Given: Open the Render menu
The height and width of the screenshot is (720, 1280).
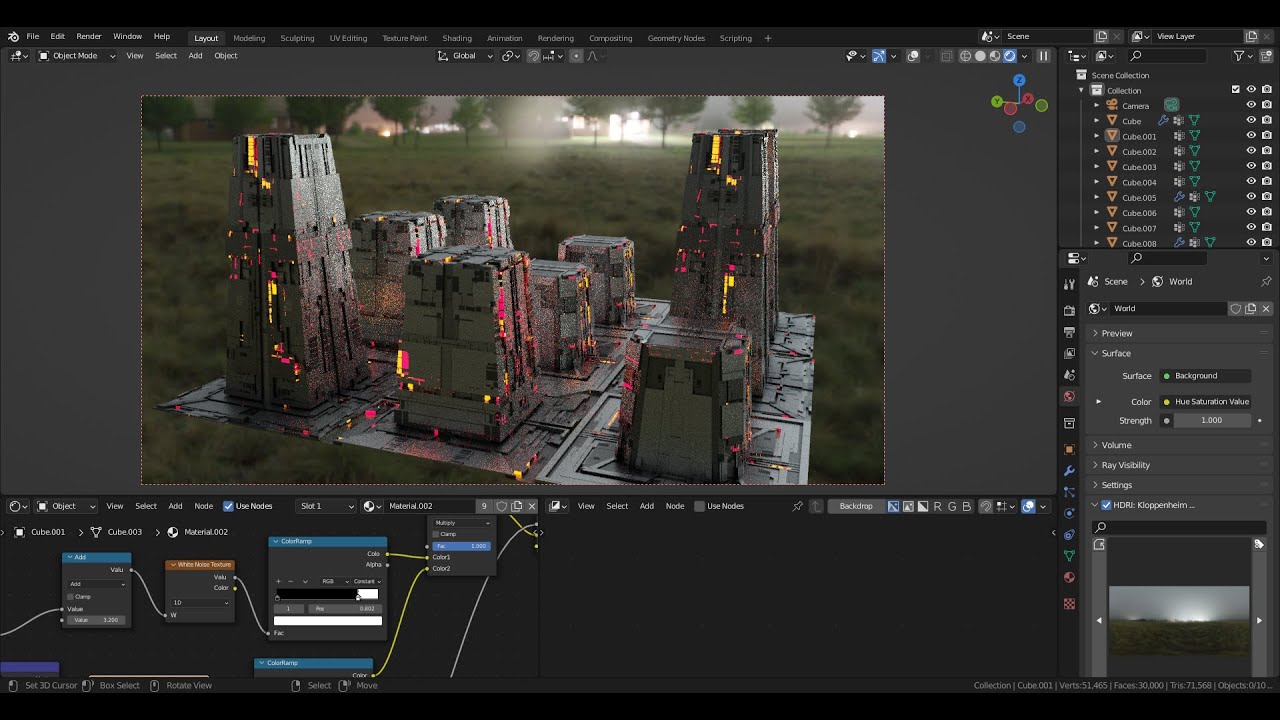Looking at the screenshot, I should coord(89,36).
